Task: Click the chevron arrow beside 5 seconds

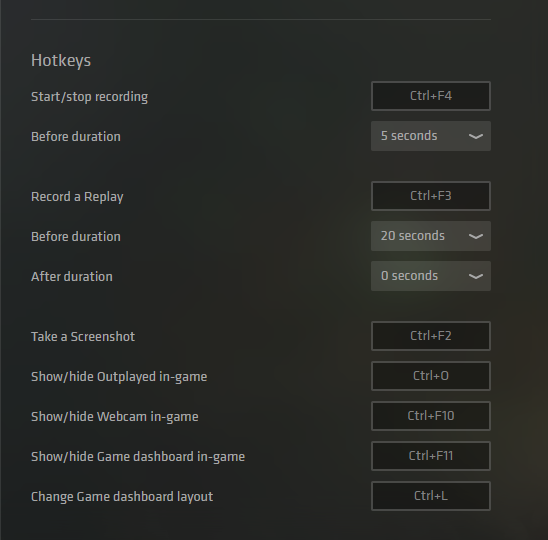Action: [x=475, y=136]
